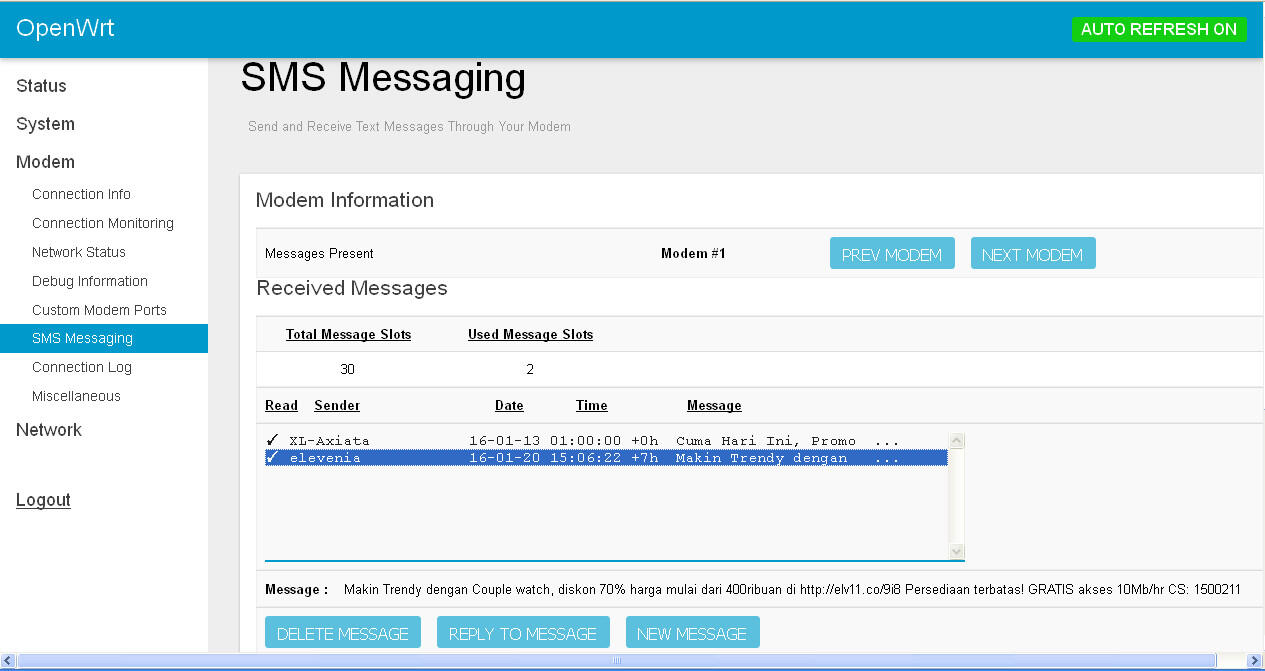Toggle AUTO REFRESH off
This screenshot has height=671, width=1265.
[1159, 29]
